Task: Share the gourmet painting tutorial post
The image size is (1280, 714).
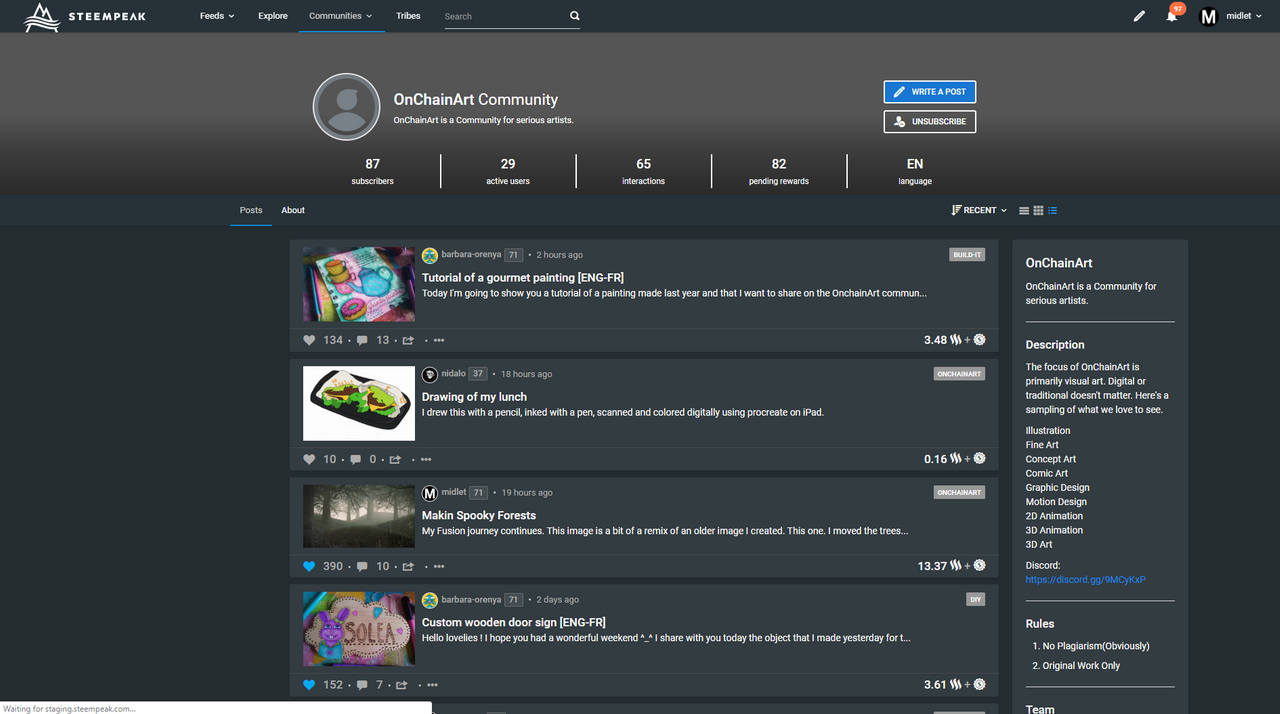Action: (407, 340)
